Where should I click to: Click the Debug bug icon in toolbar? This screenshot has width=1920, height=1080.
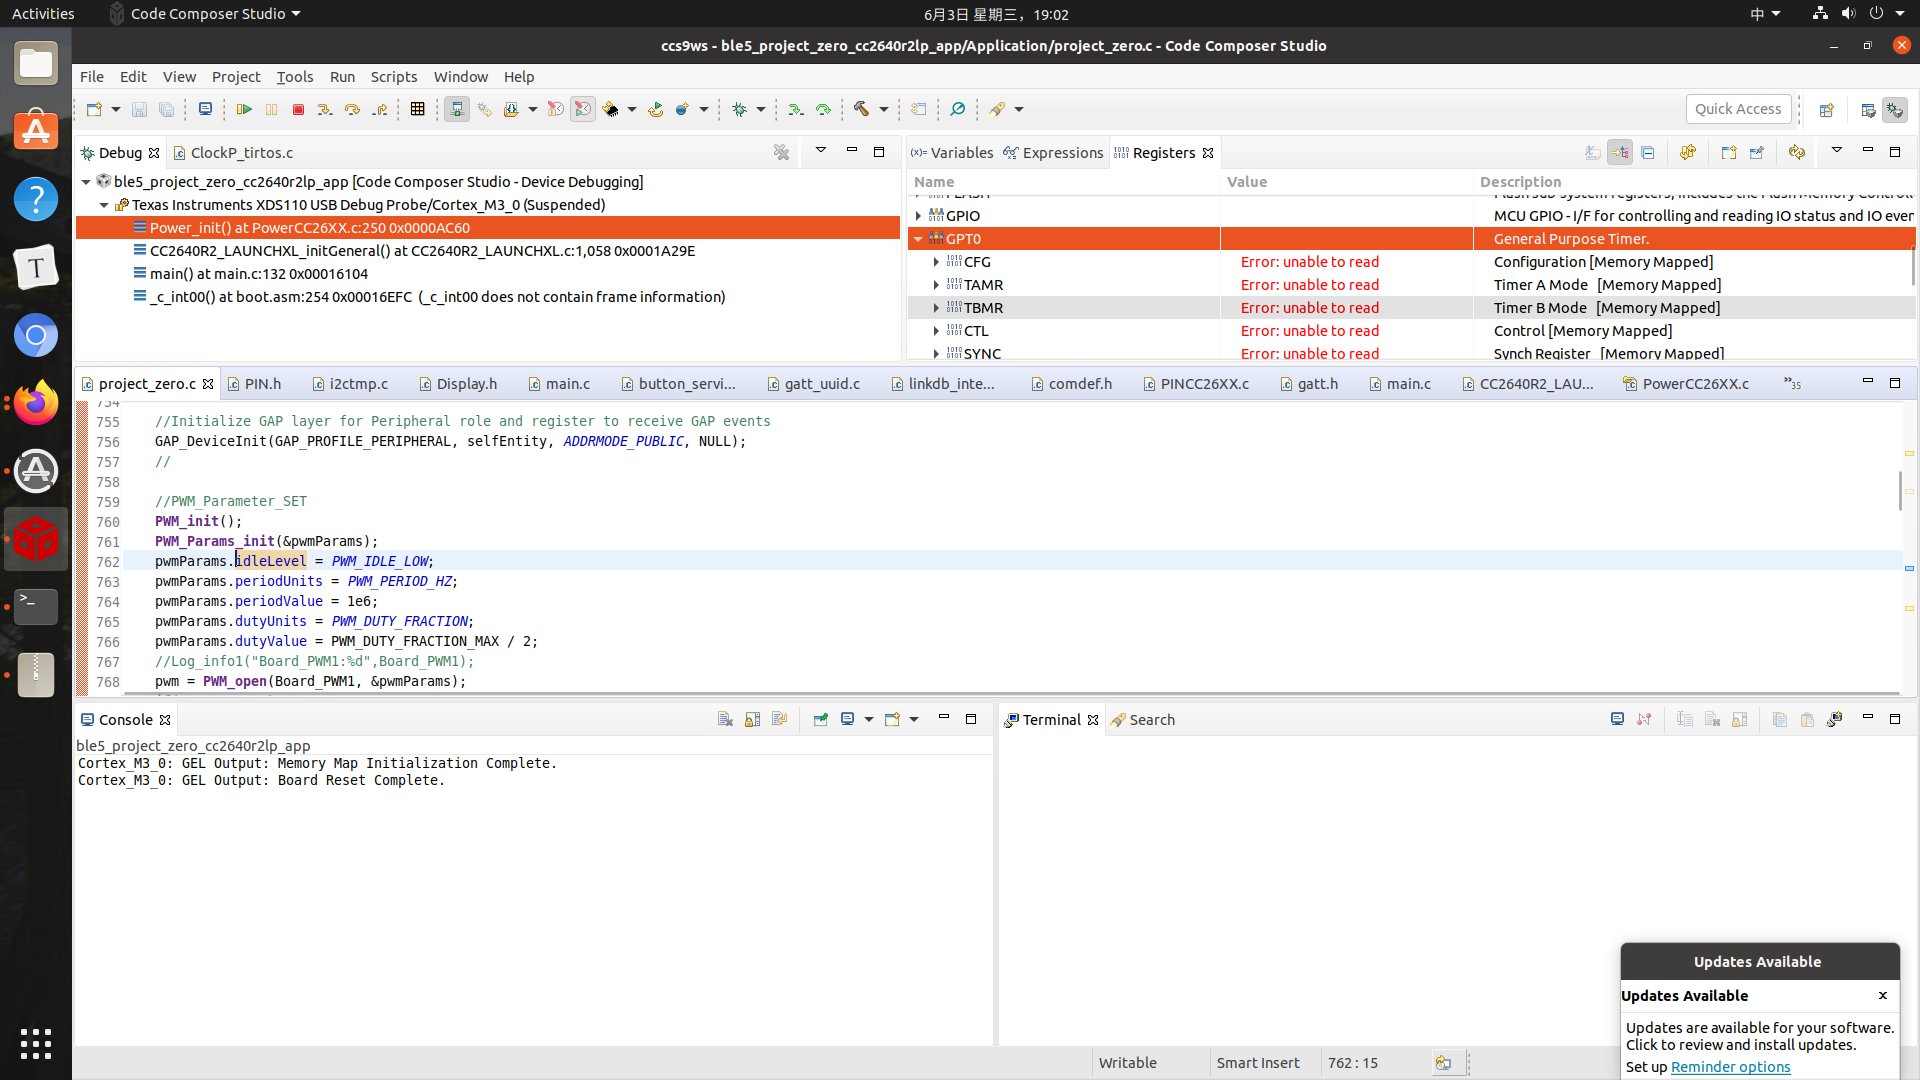click(740, 109)
